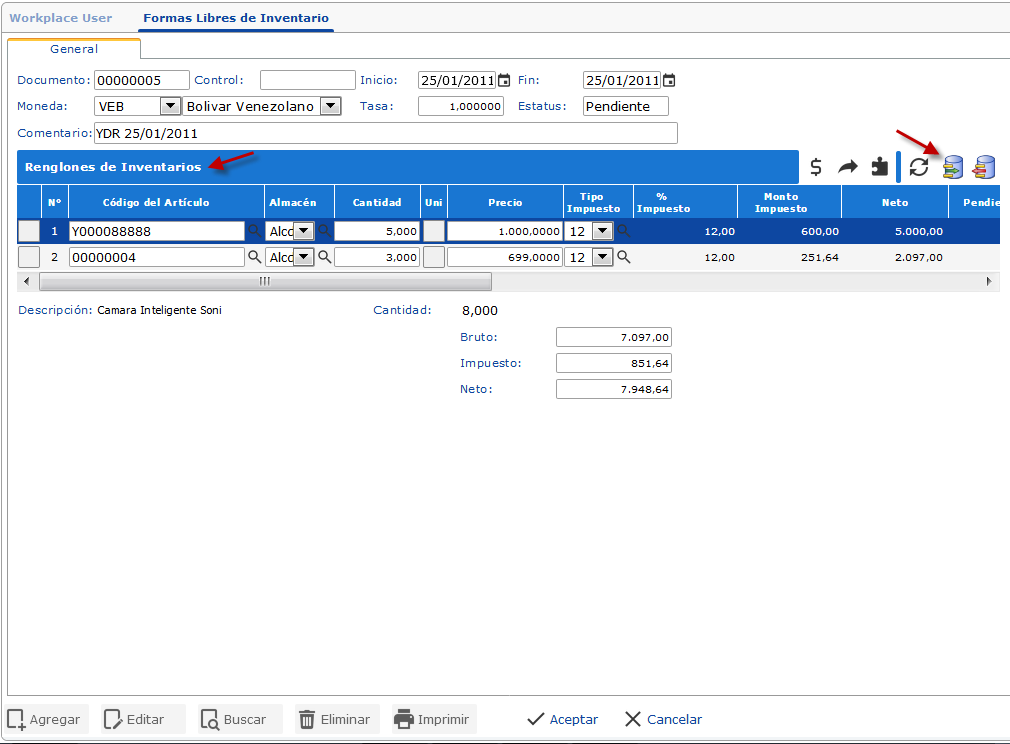Select row 1 using its row selector box
This screenshot has width=1010, height=744.
(x=29, y=231)
